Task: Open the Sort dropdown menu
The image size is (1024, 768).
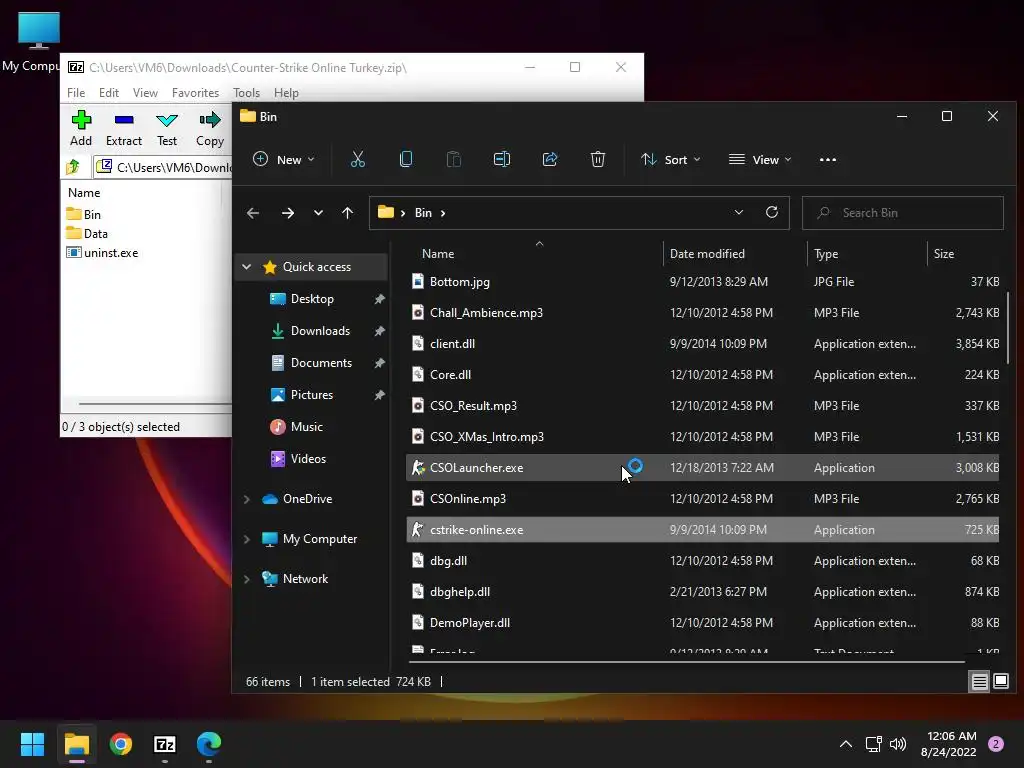Action: [x=671, y=159]
